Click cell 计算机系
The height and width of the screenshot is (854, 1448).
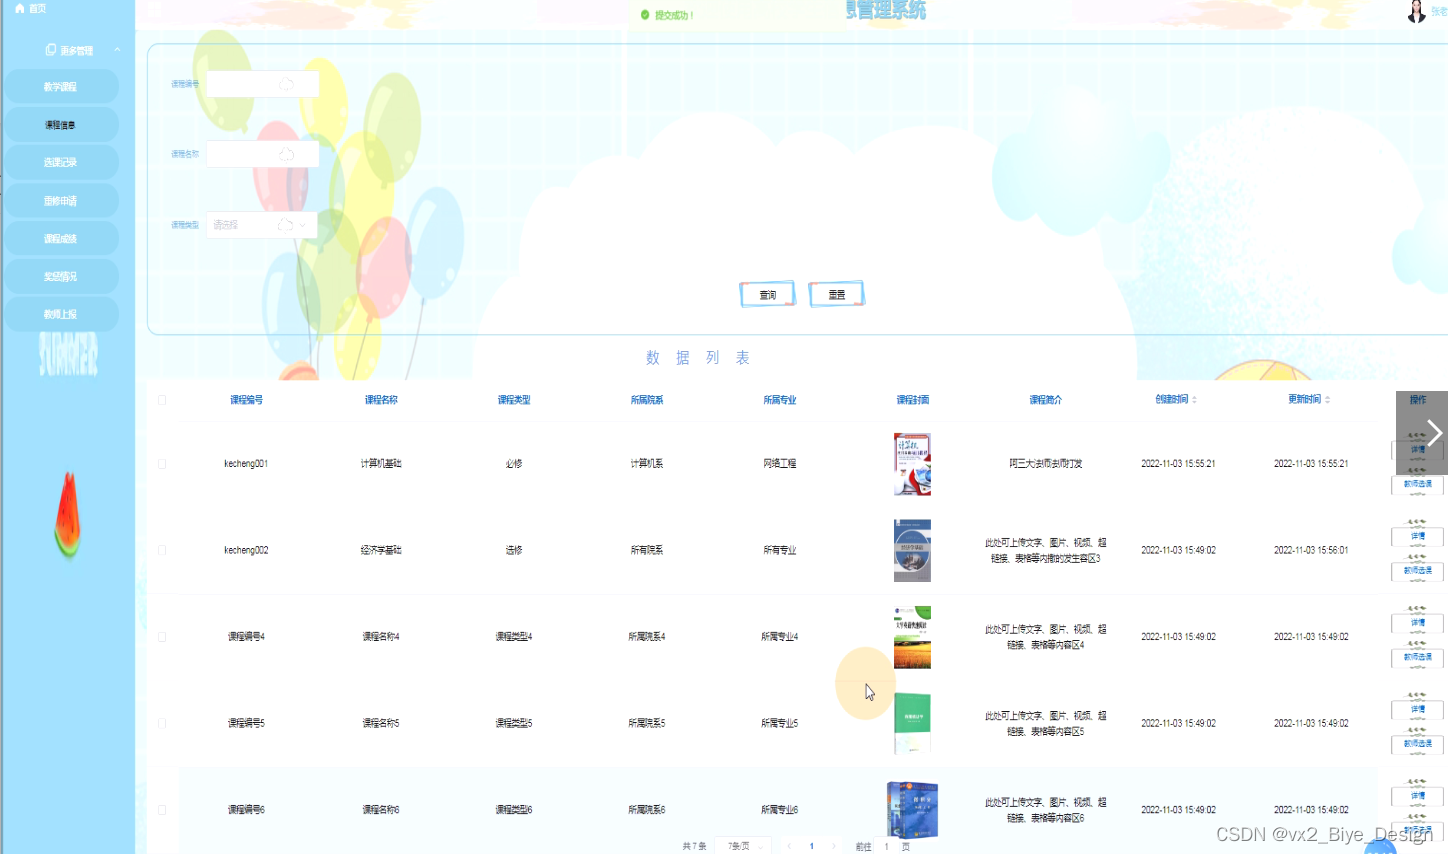pos(647,464)
